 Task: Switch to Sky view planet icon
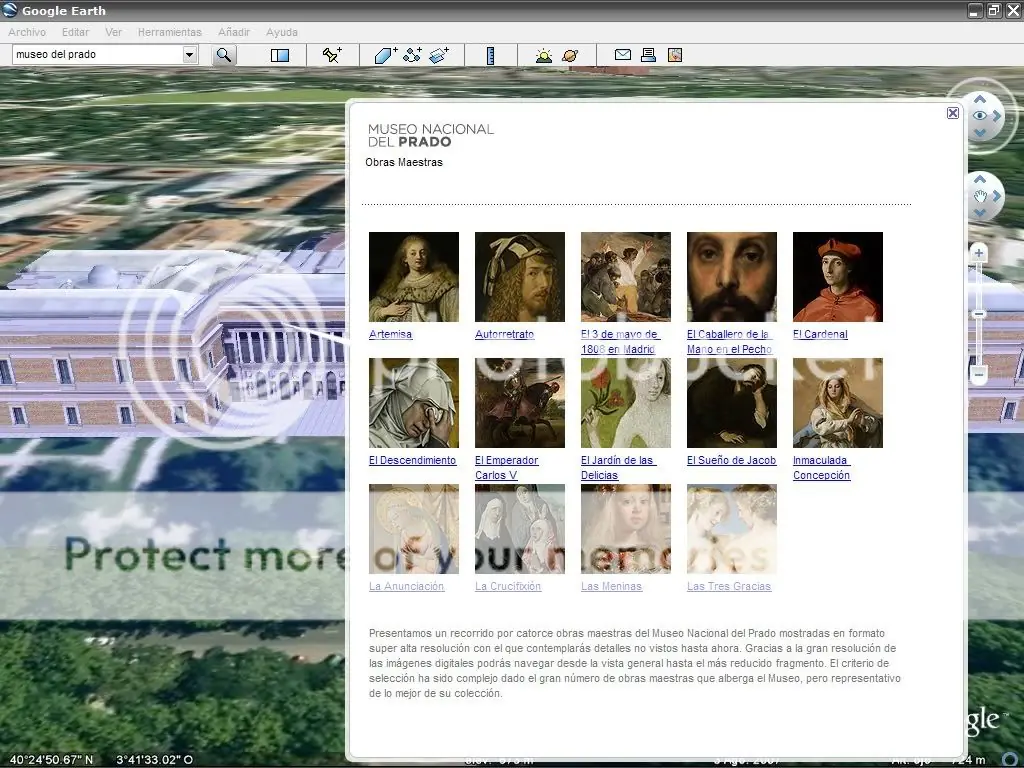pos(570,55)
